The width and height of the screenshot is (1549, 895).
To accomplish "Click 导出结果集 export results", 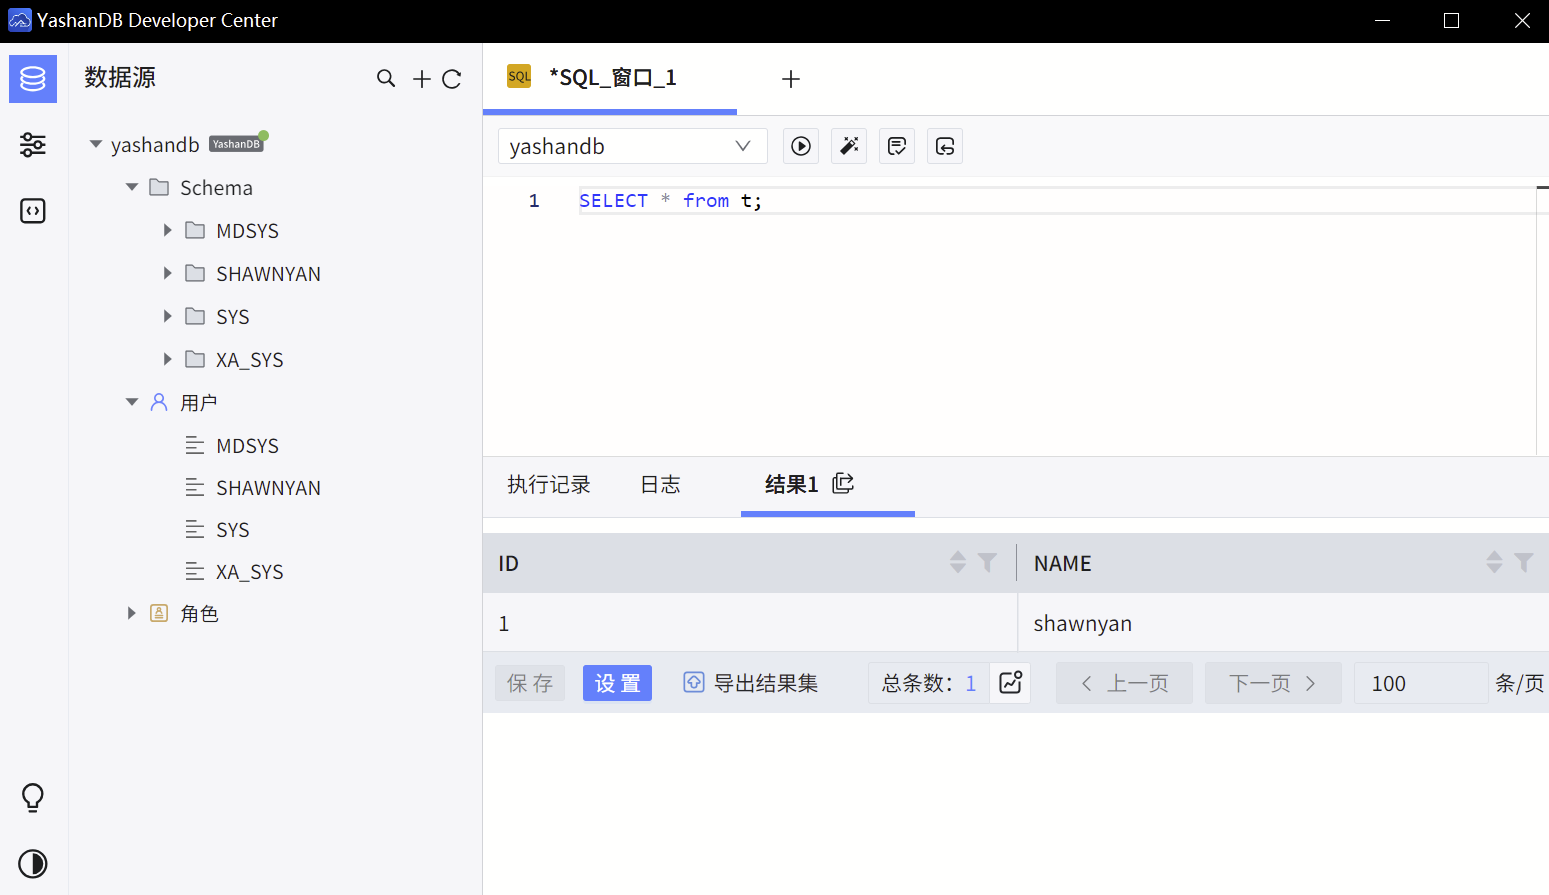I will (766, 683).
